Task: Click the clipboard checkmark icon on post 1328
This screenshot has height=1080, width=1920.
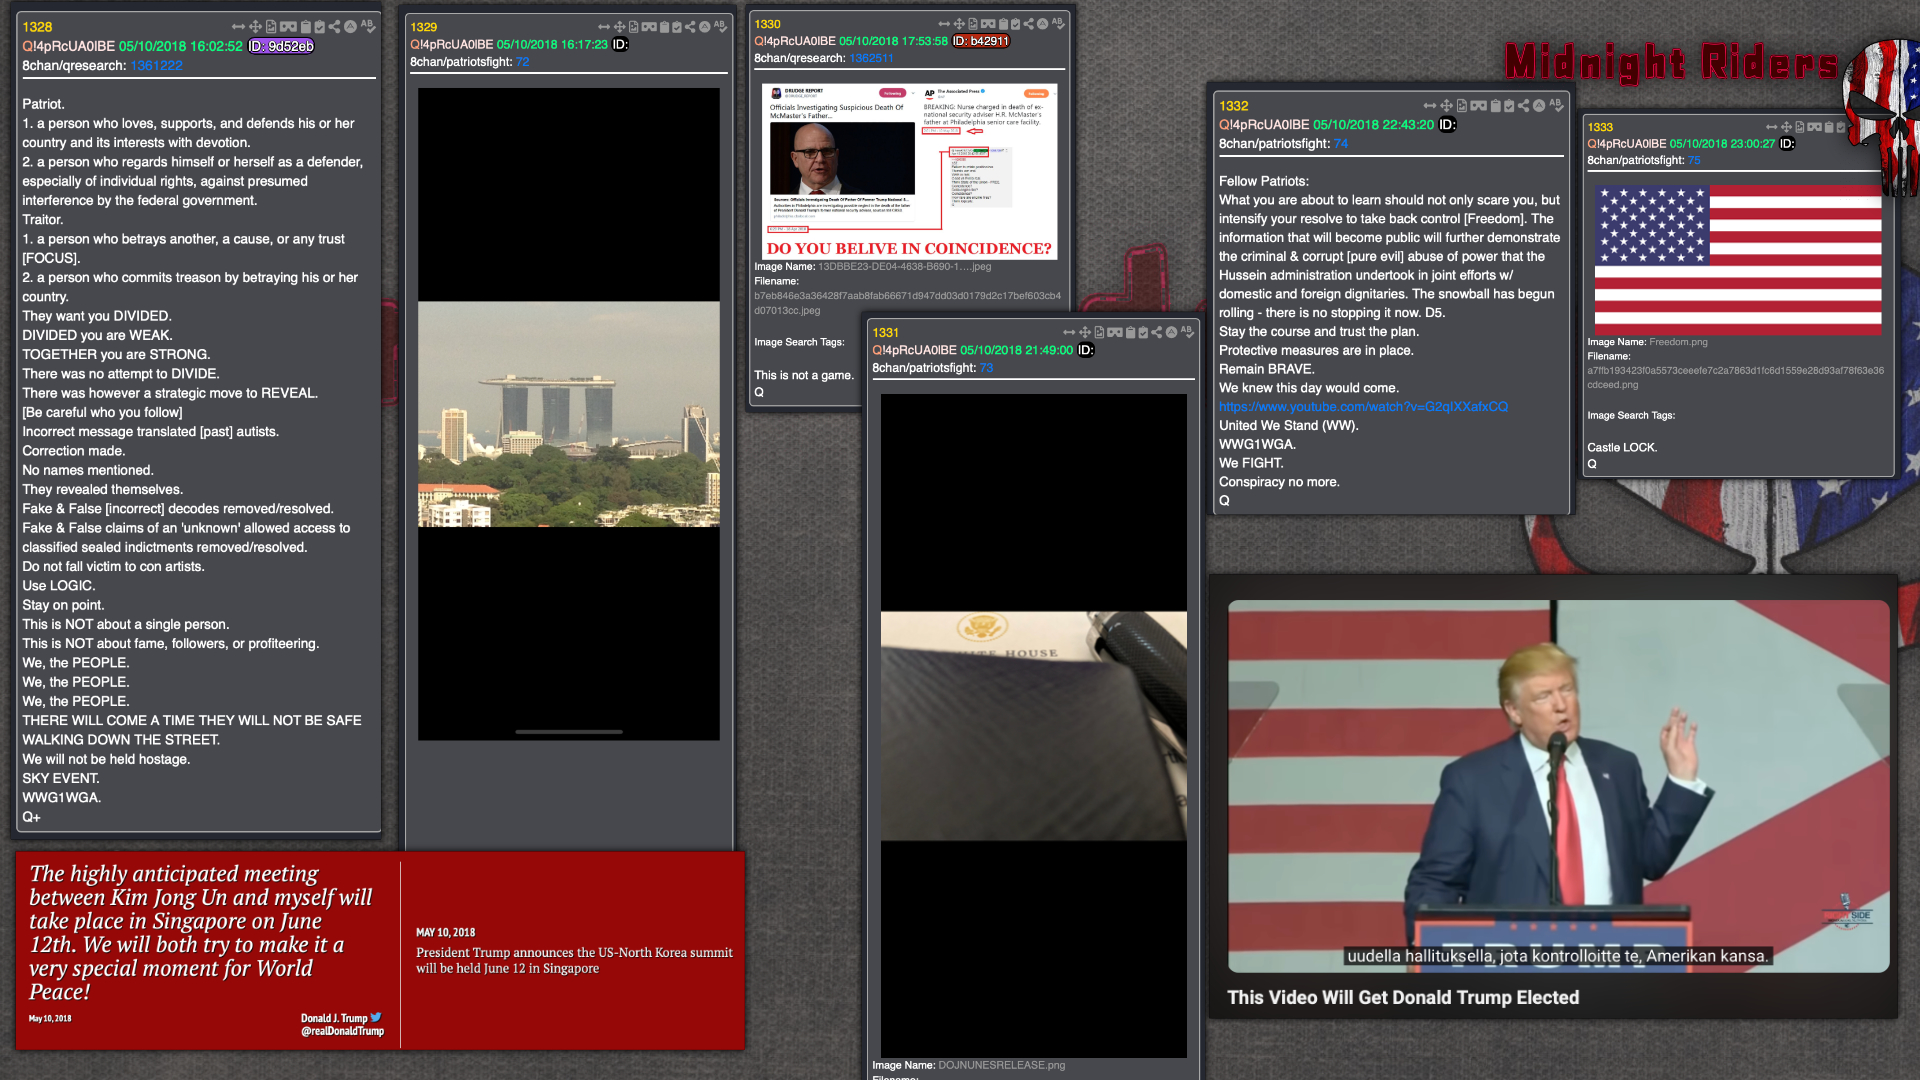Action: [320, 27]
